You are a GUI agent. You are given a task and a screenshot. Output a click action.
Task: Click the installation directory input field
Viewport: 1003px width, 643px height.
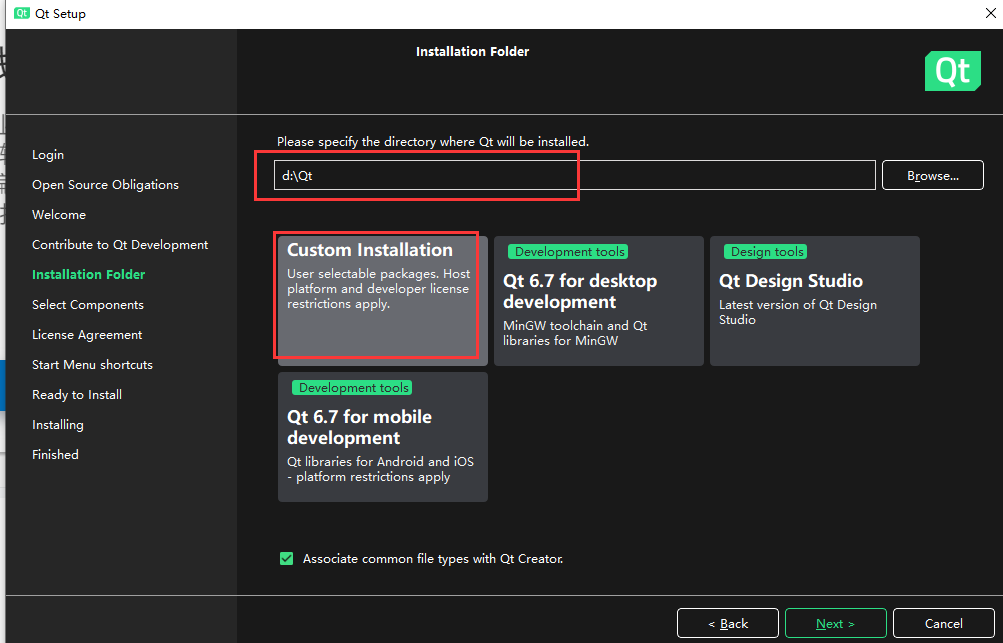[574, 175]
